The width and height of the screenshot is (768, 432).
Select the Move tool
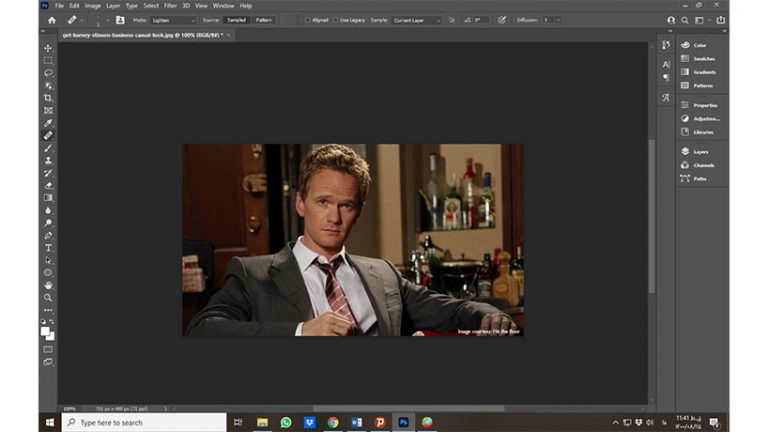point(48,48)
